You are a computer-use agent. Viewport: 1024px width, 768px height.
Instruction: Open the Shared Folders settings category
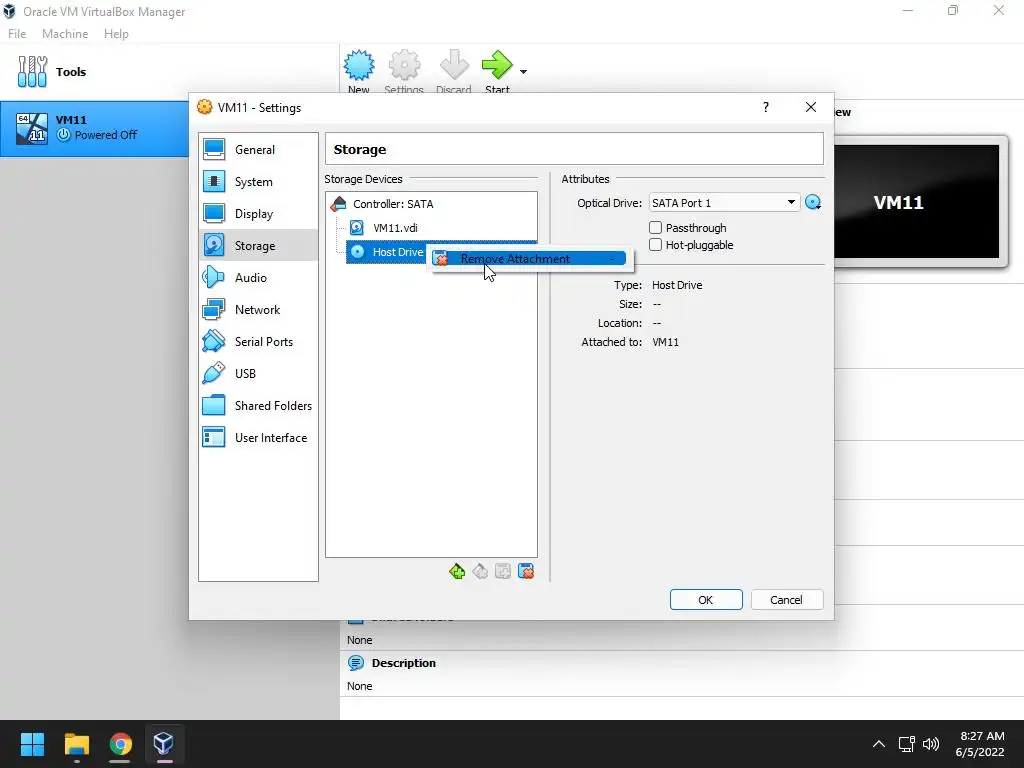point(258,406)
